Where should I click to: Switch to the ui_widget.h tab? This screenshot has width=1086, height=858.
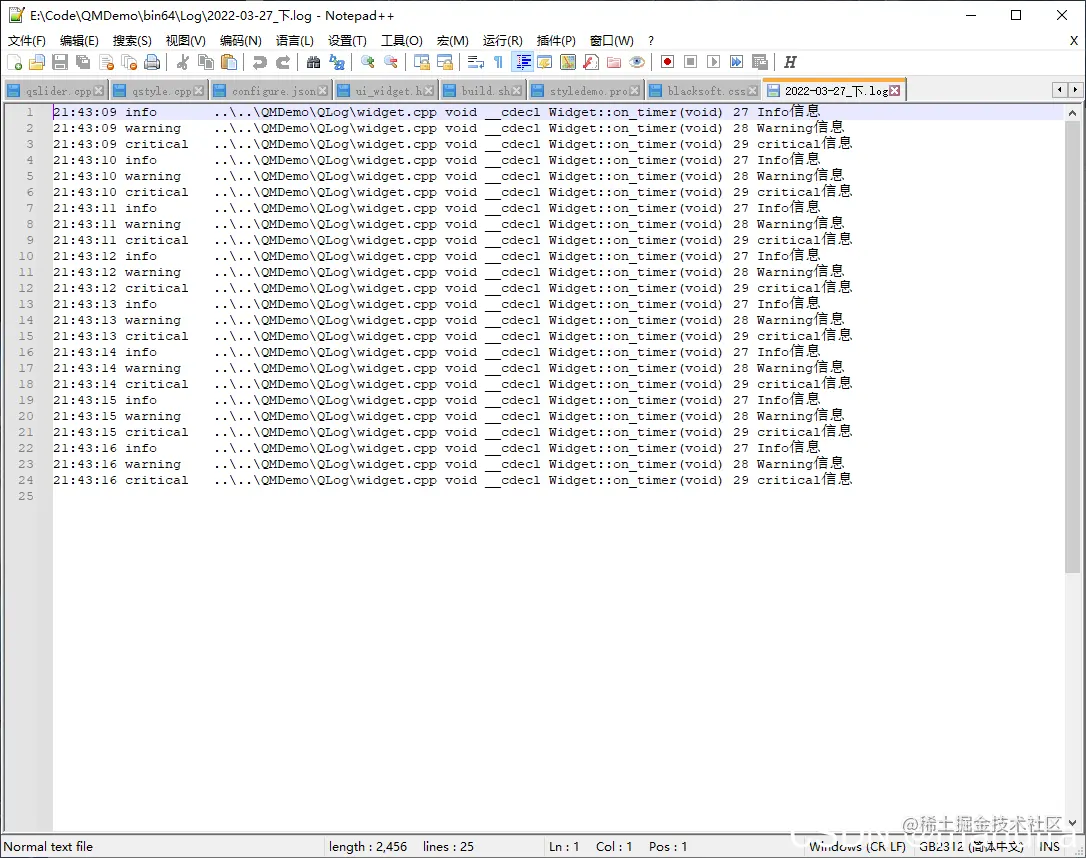385,91
